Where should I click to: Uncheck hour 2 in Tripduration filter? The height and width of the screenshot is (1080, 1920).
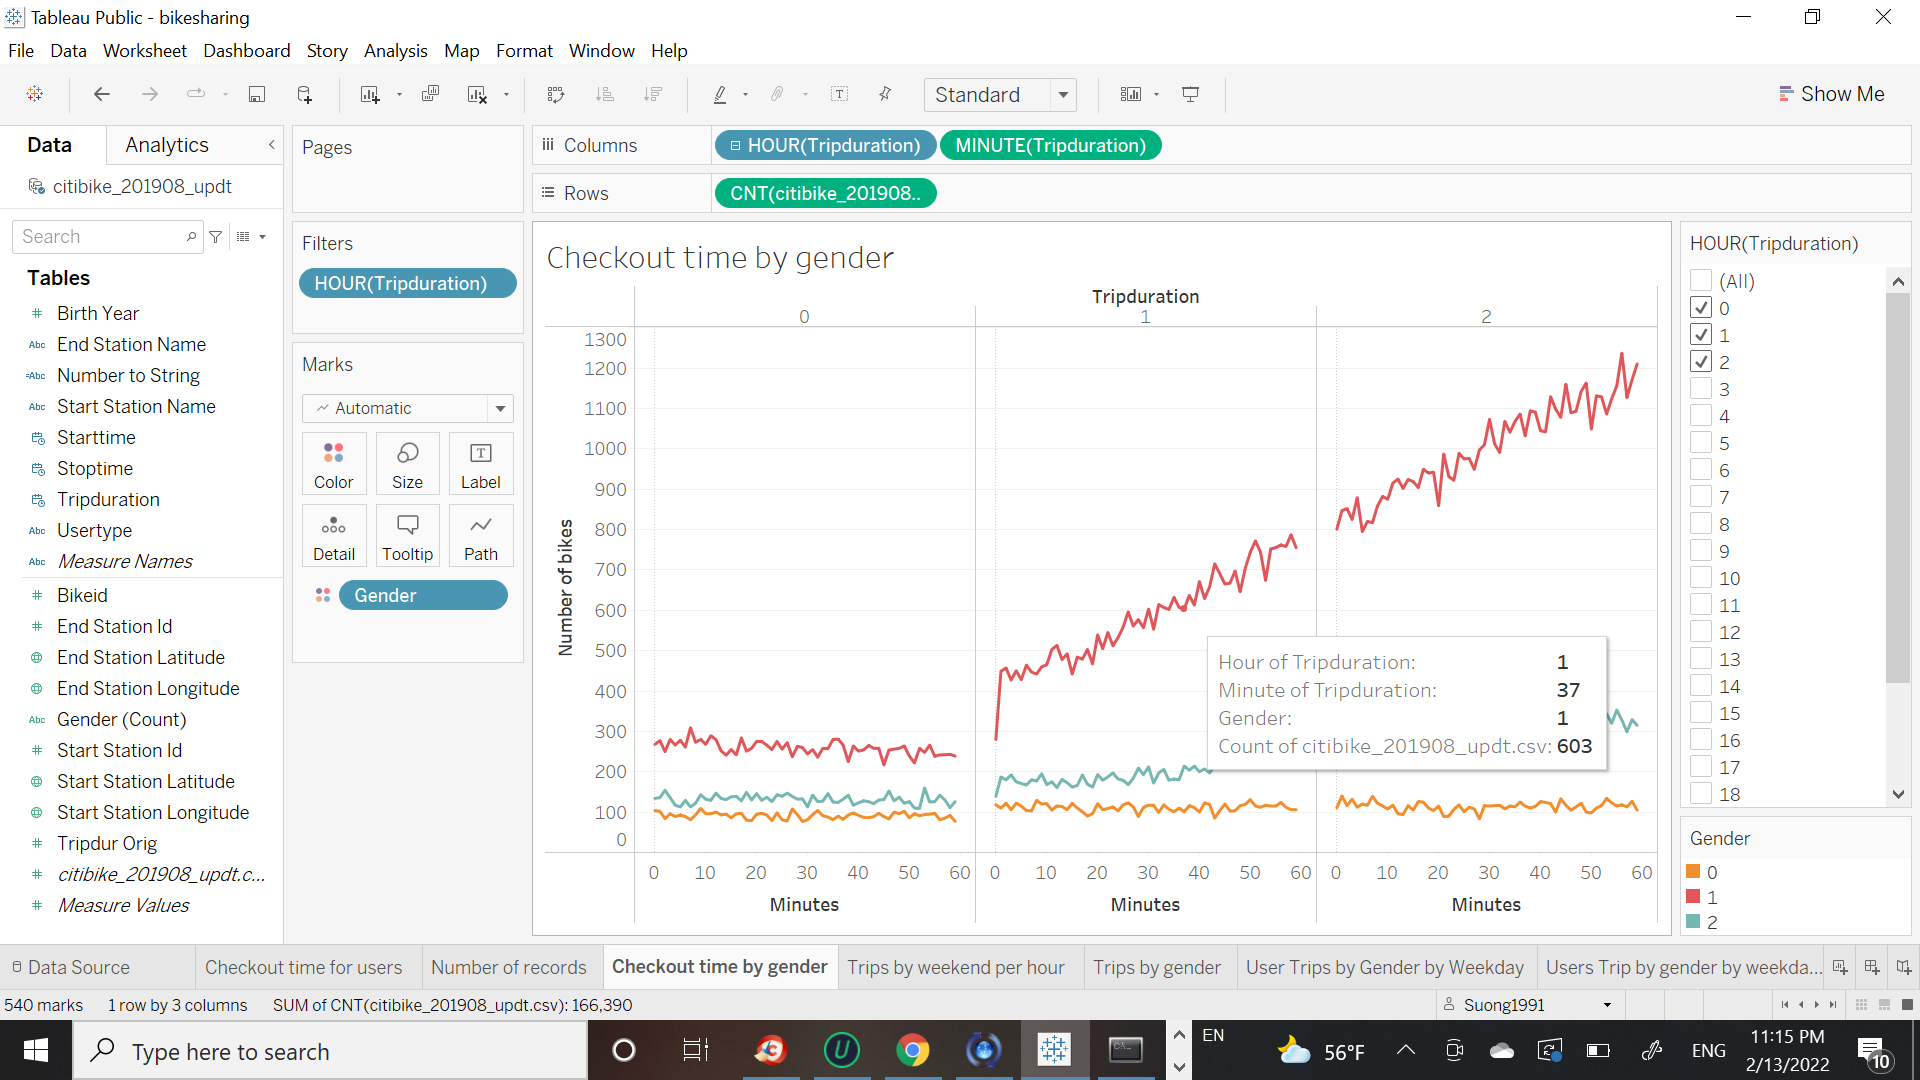1701,362
